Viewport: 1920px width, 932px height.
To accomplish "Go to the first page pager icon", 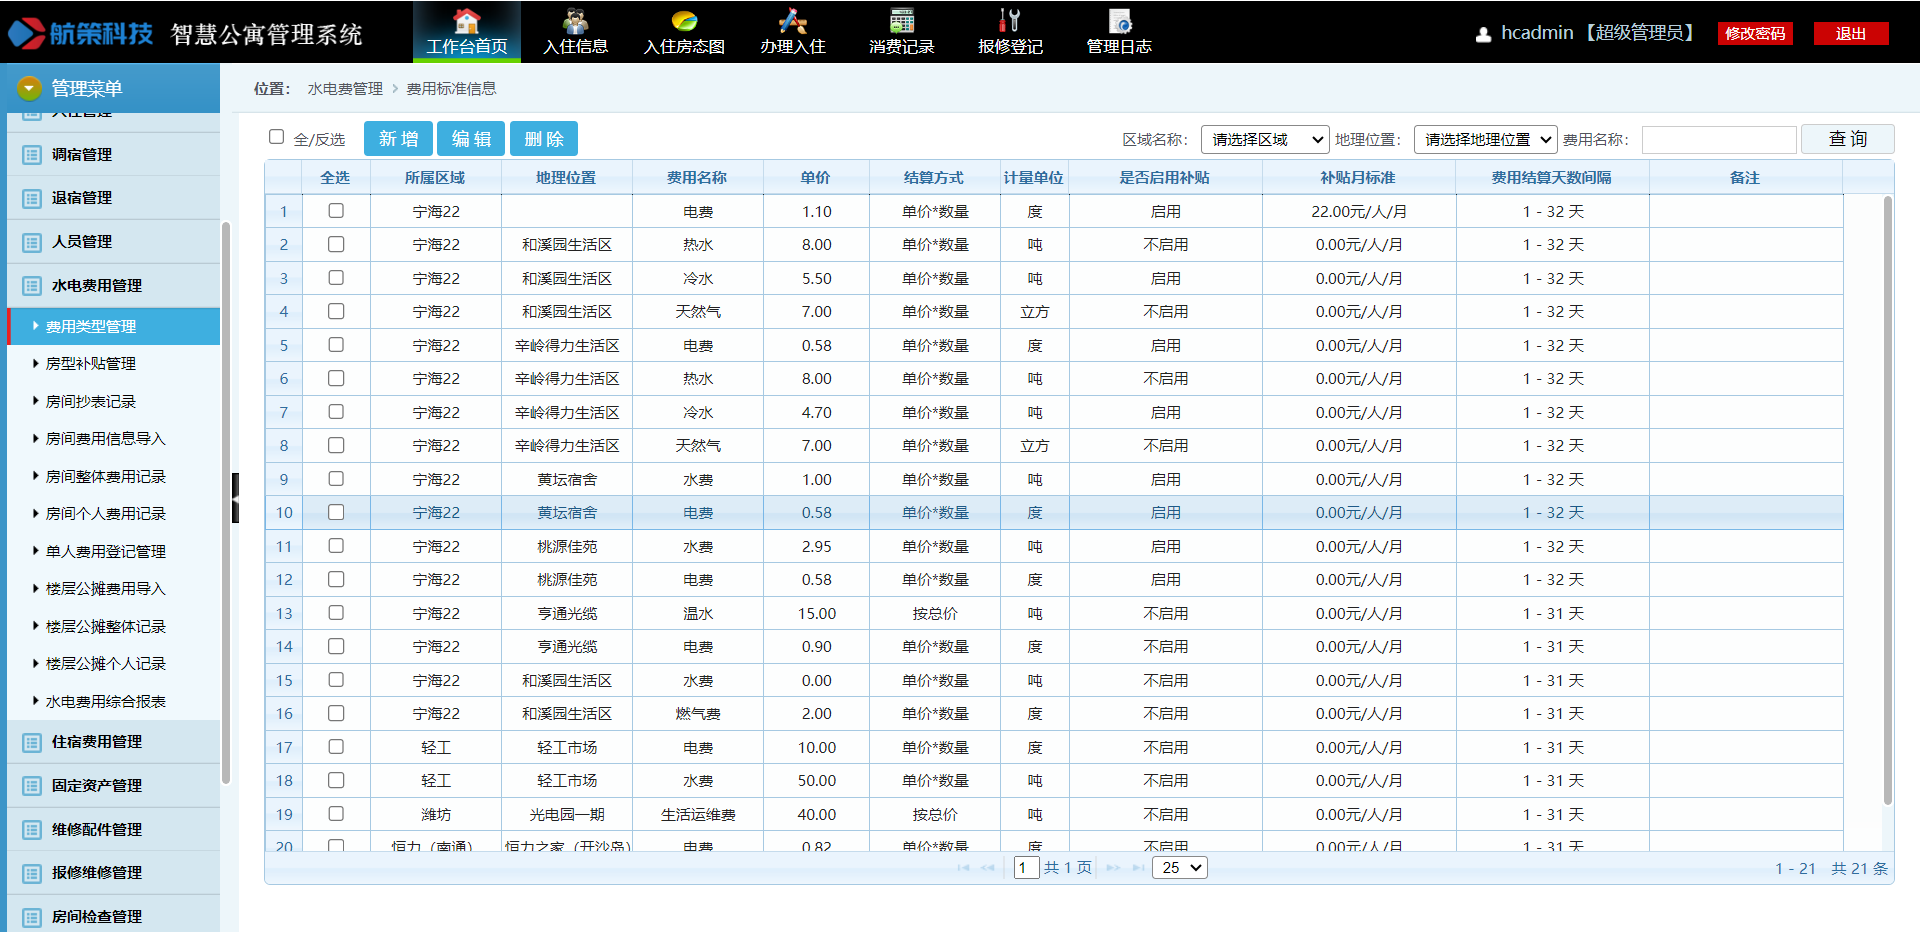I will 963,868.
